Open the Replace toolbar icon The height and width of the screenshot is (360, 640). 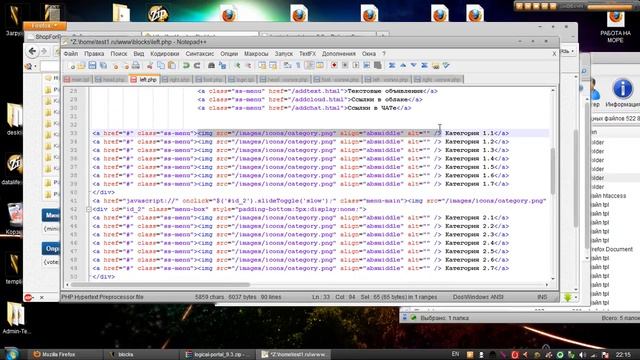[222, 66]
